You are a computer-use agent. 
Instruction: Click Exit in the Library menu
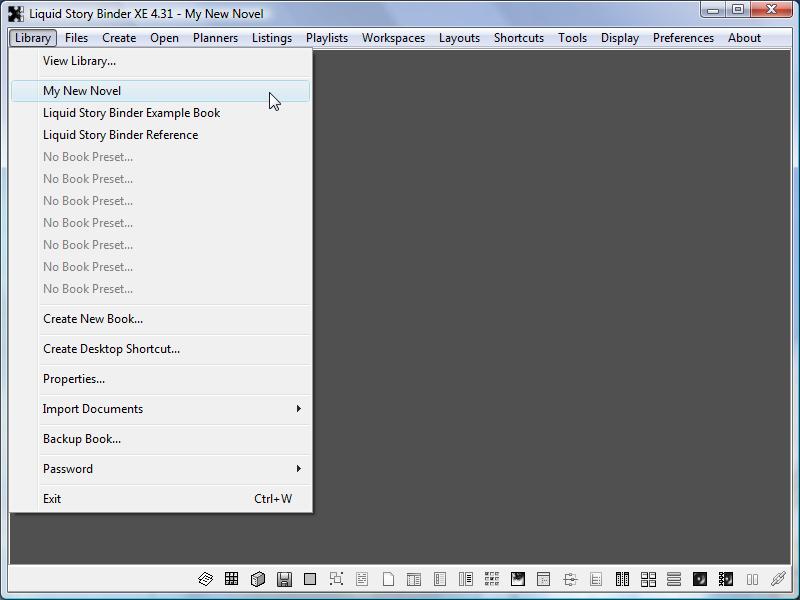click(x=52, y=499)
